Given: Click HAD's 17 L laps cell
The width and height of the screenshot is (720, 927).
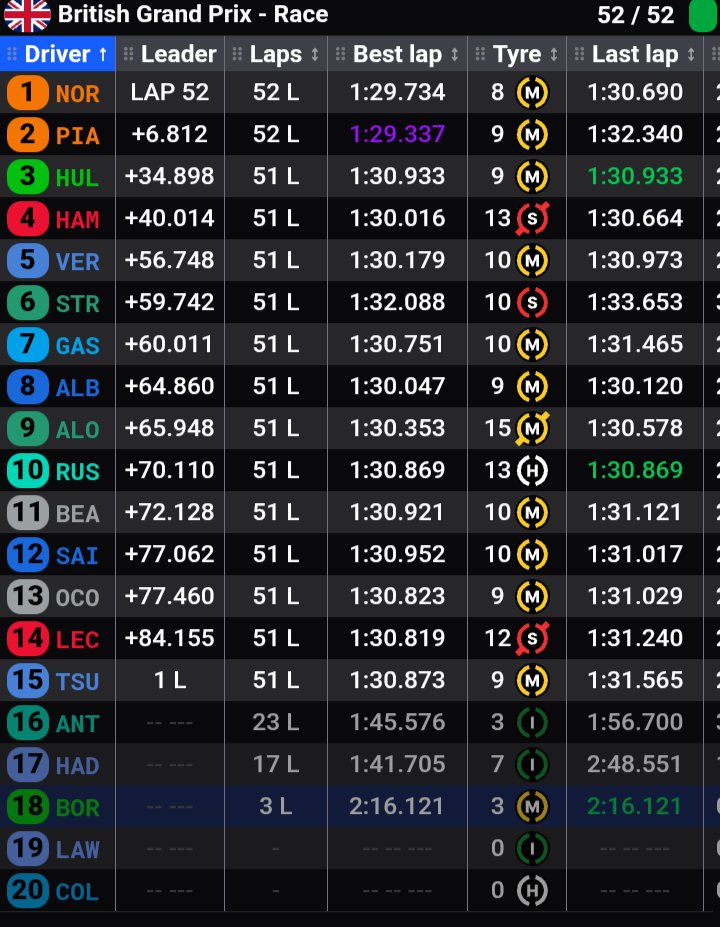Looking at the screenshot, I should (275, 764).
